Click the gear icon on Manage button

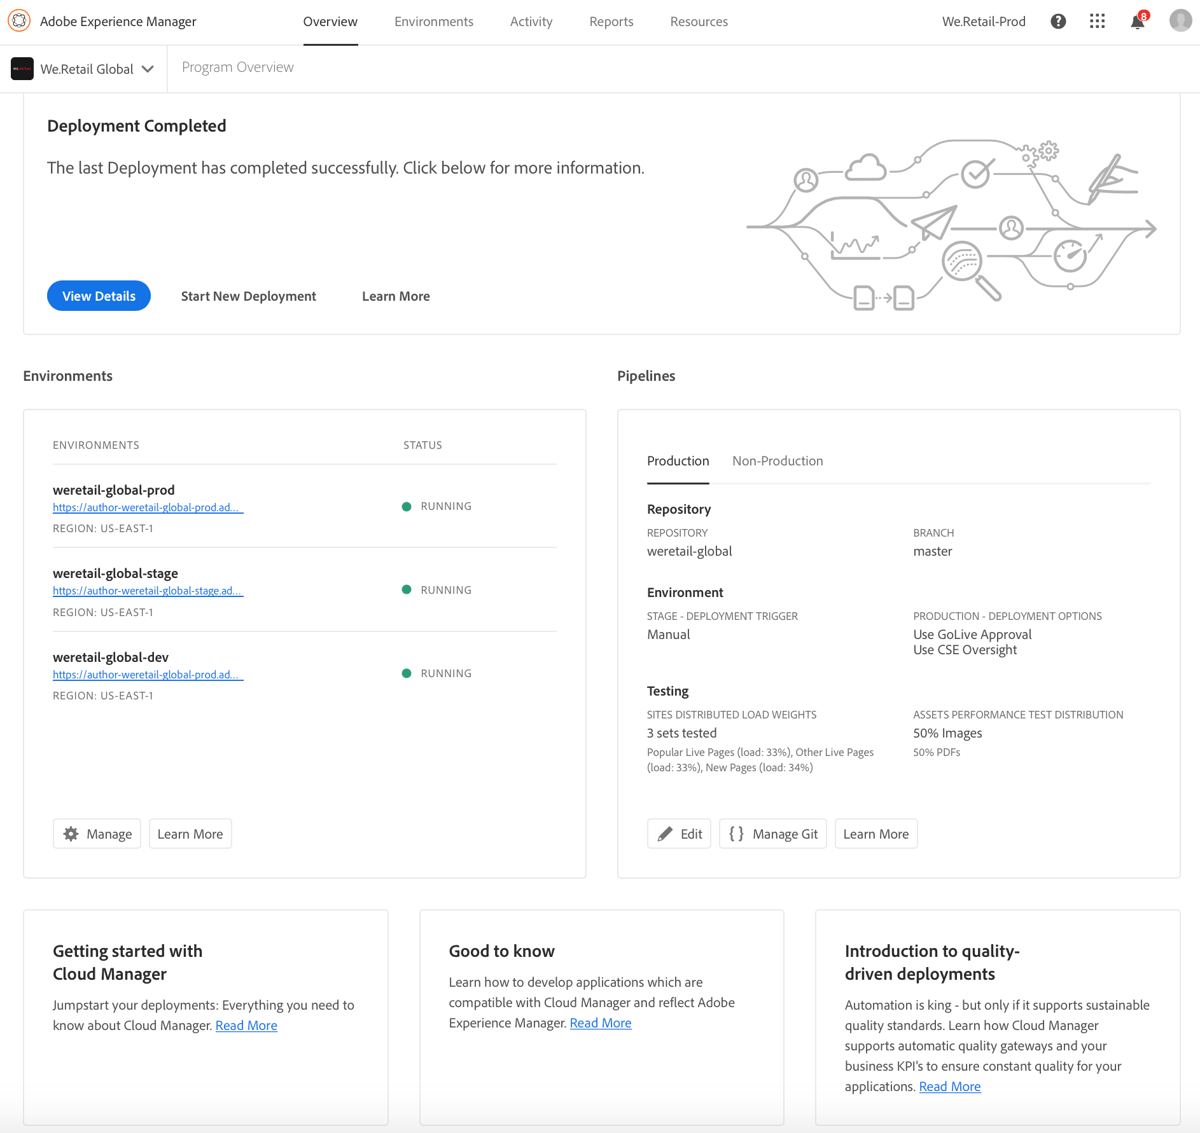71,834
